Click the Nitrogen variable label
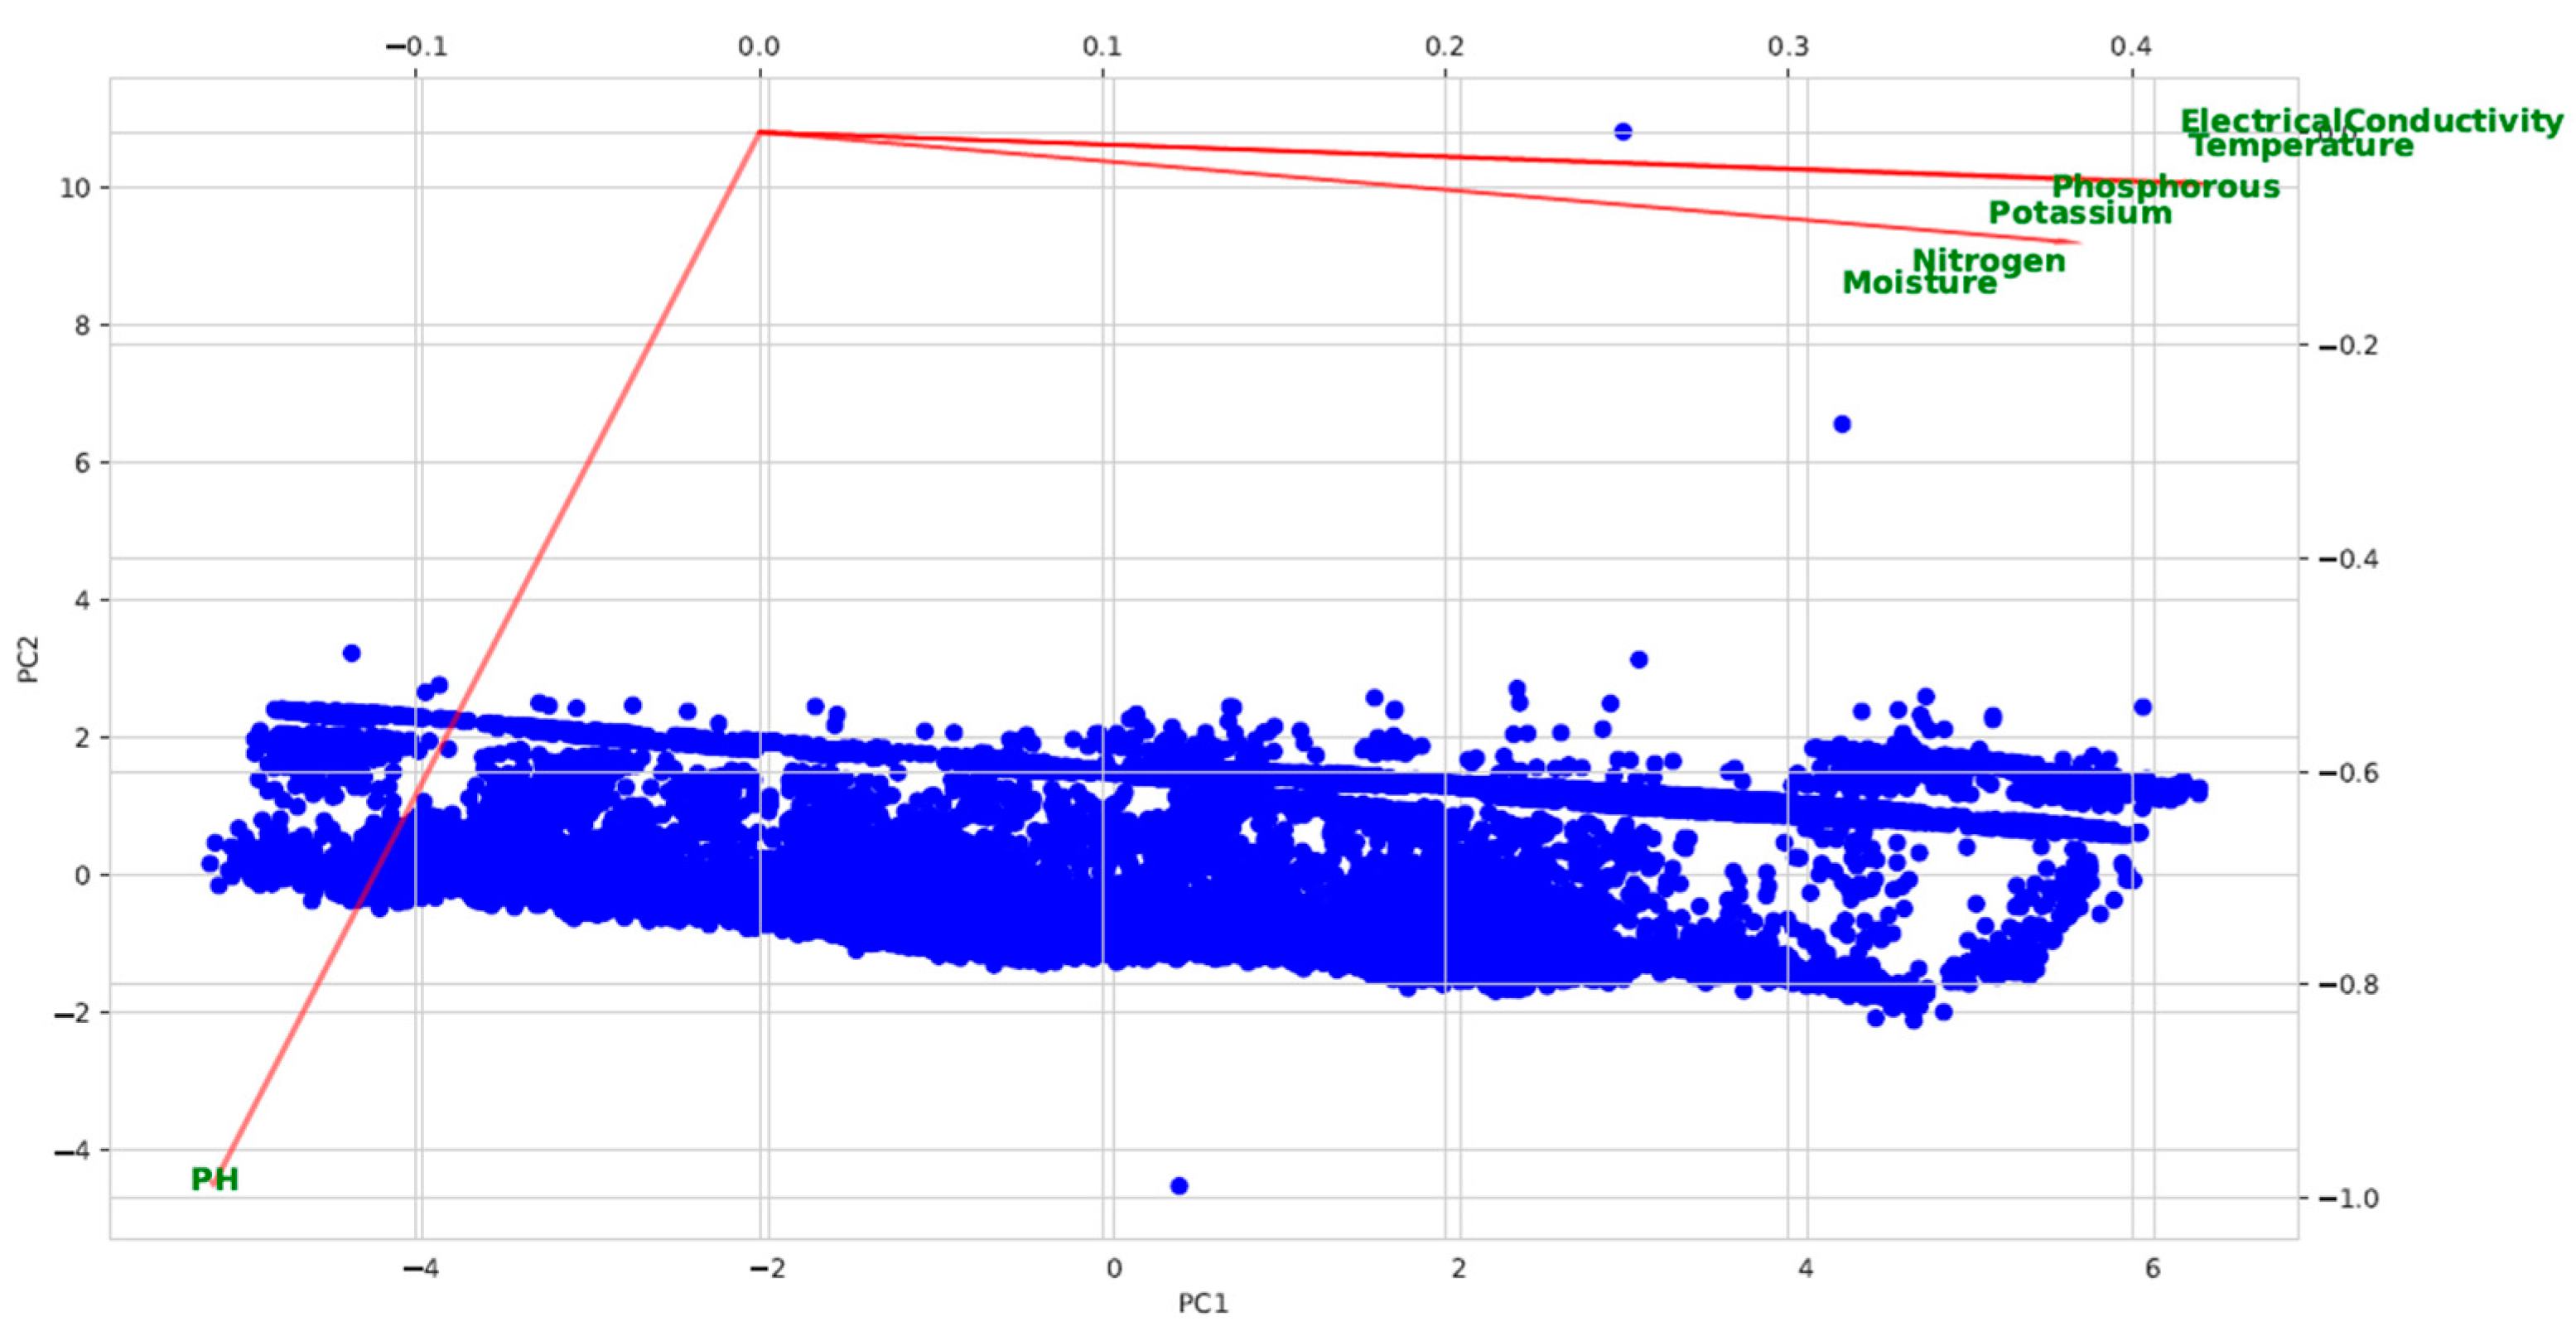Image resolution: width=2576 pixels, height=1341 pixels. (1988, 261)
